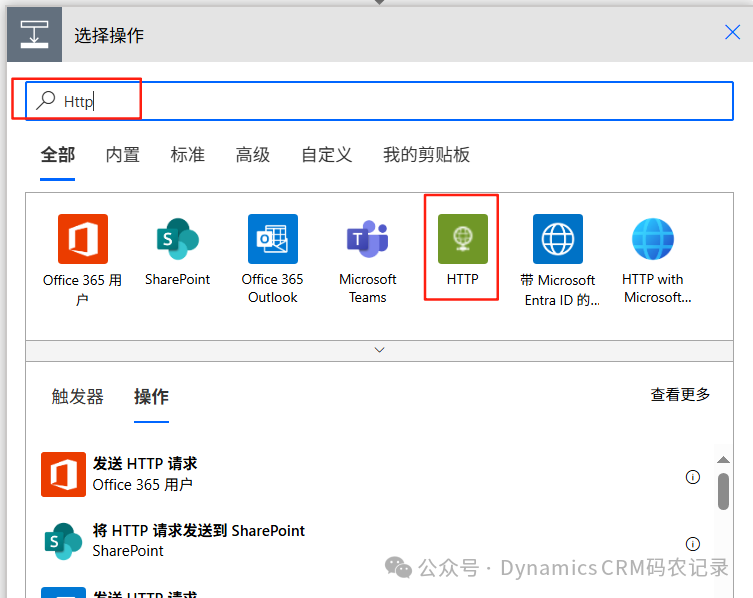
Task: Switch to the 内置 tab
Action: (123, 155)
